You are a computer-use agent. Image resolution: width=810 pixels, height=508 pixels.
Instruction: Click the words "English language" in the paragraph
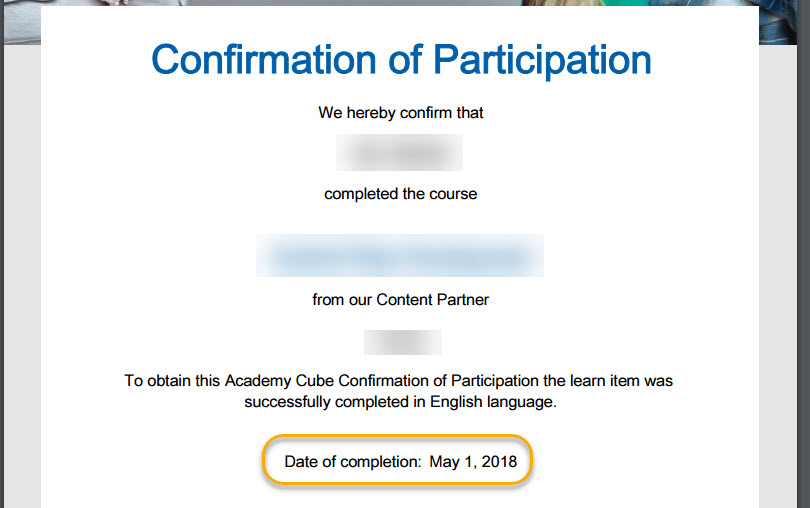[491, 402]
